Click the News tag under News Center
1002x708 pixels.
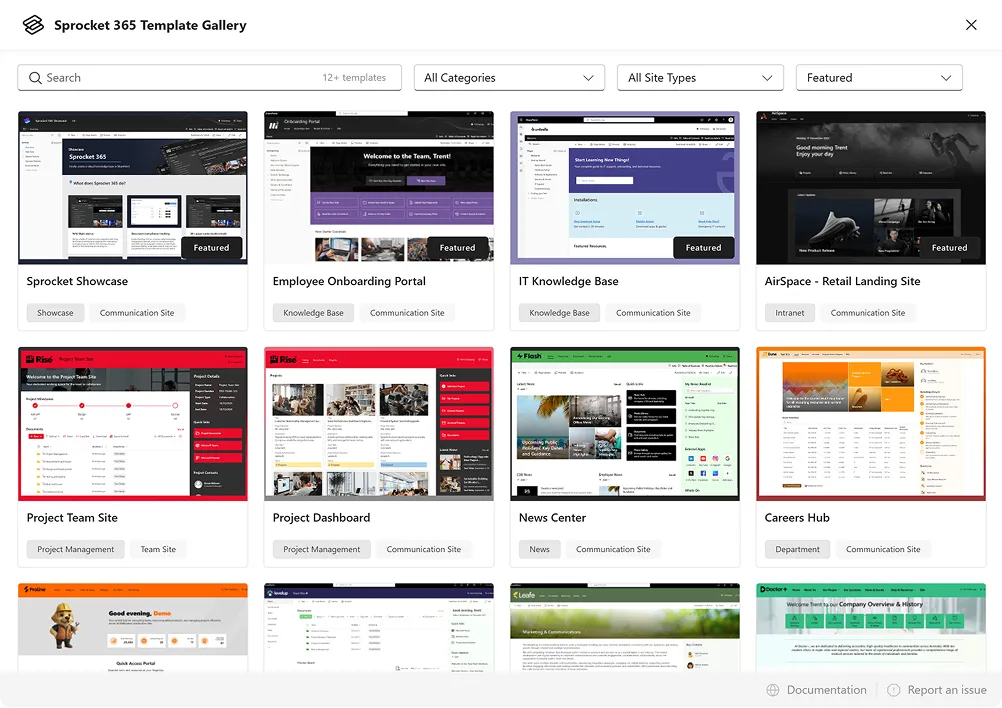coord(539,550)
